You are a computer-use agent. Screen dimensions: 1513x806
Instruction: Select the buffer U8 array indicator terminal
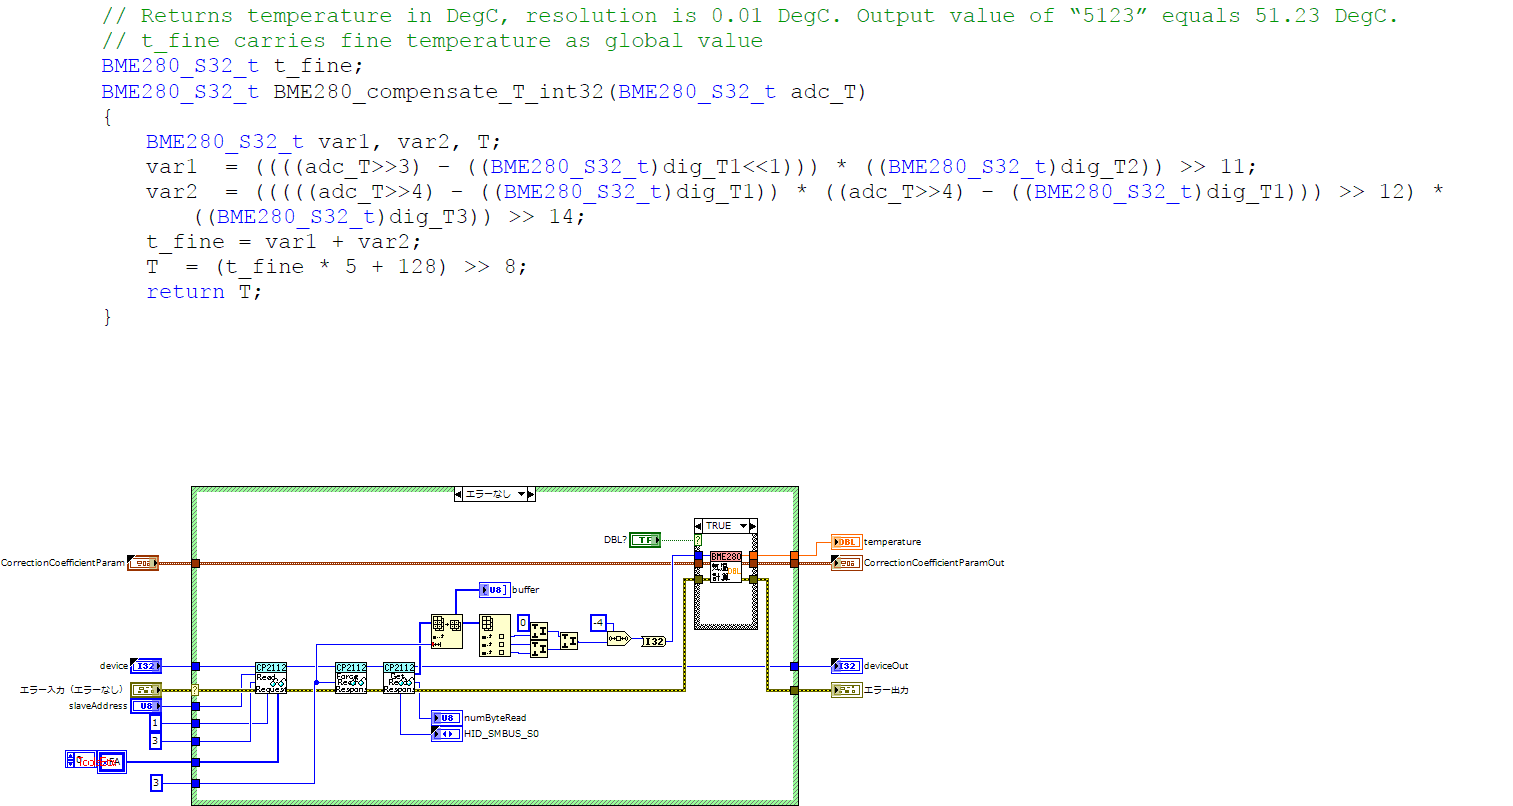[x=494, y=590]
